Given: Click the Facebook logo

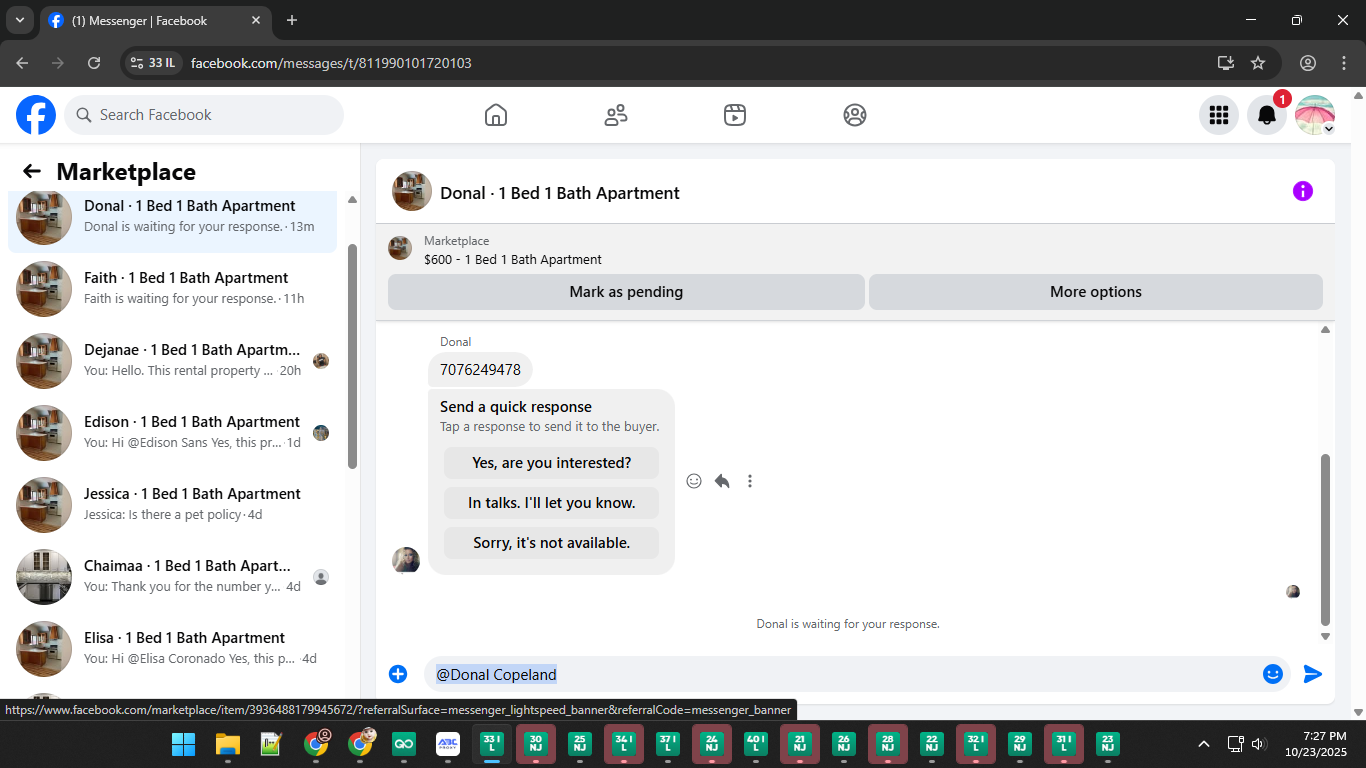Looking at the screenshot, I should pos(36,115).
